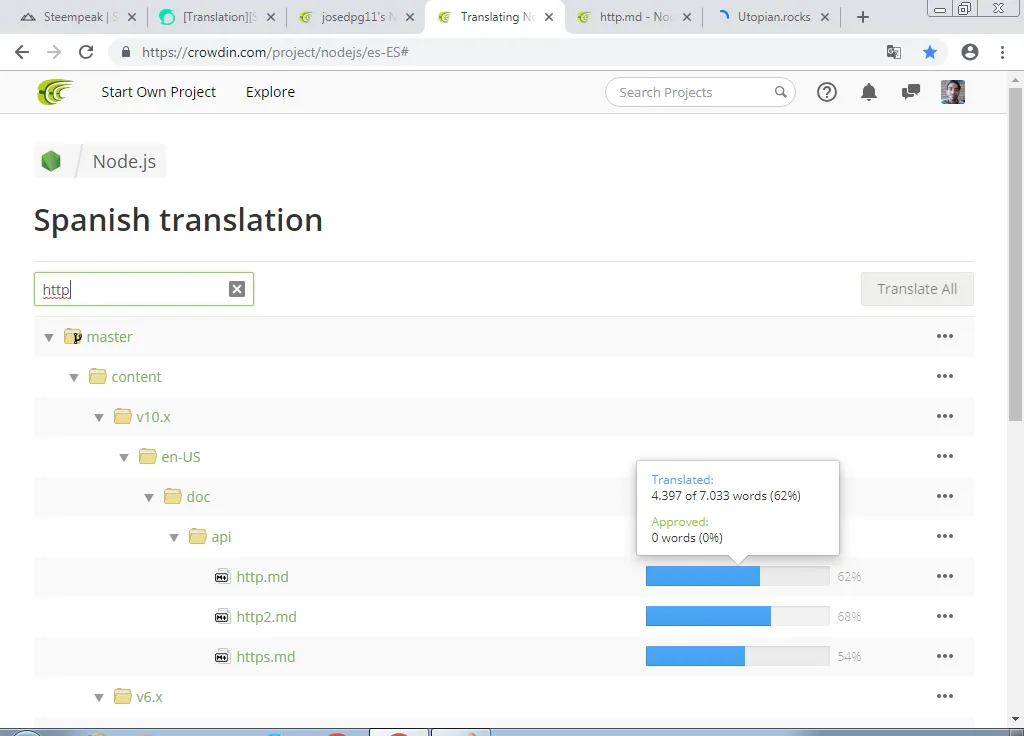Click the http2.md 68% progress bar
1024x736 pixels.
737,616
